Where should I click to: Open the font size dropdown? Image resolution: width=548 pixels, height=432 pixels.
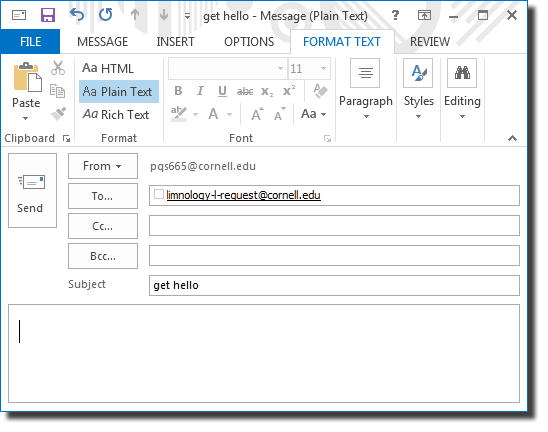[x=324, y=69]
